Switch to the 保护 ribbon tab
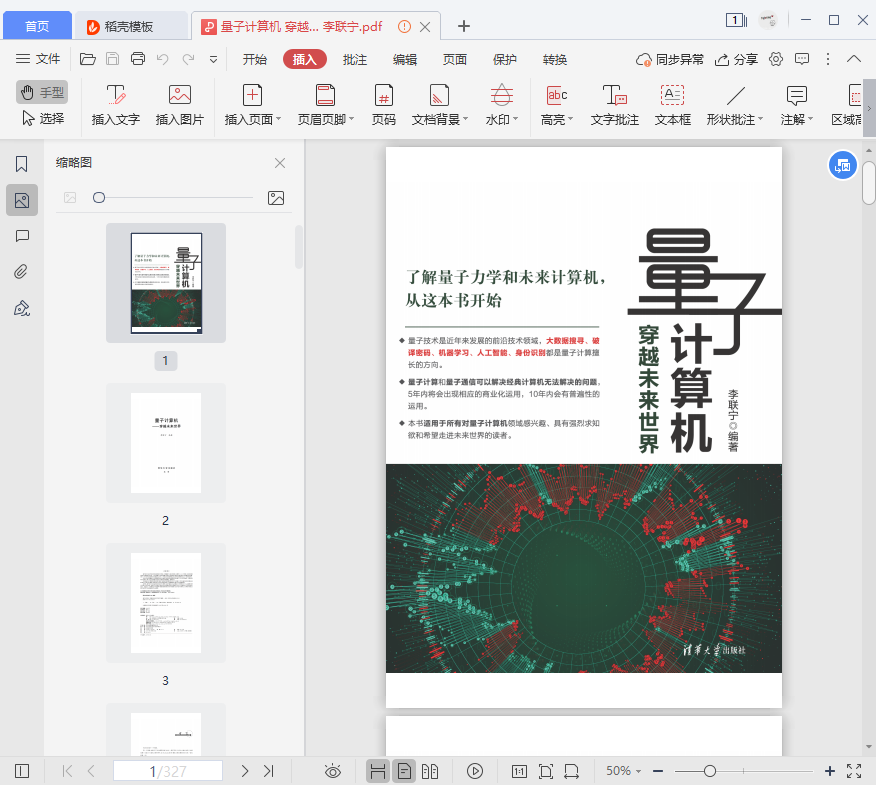Viewport: 876px width, 785px height. 505,59
